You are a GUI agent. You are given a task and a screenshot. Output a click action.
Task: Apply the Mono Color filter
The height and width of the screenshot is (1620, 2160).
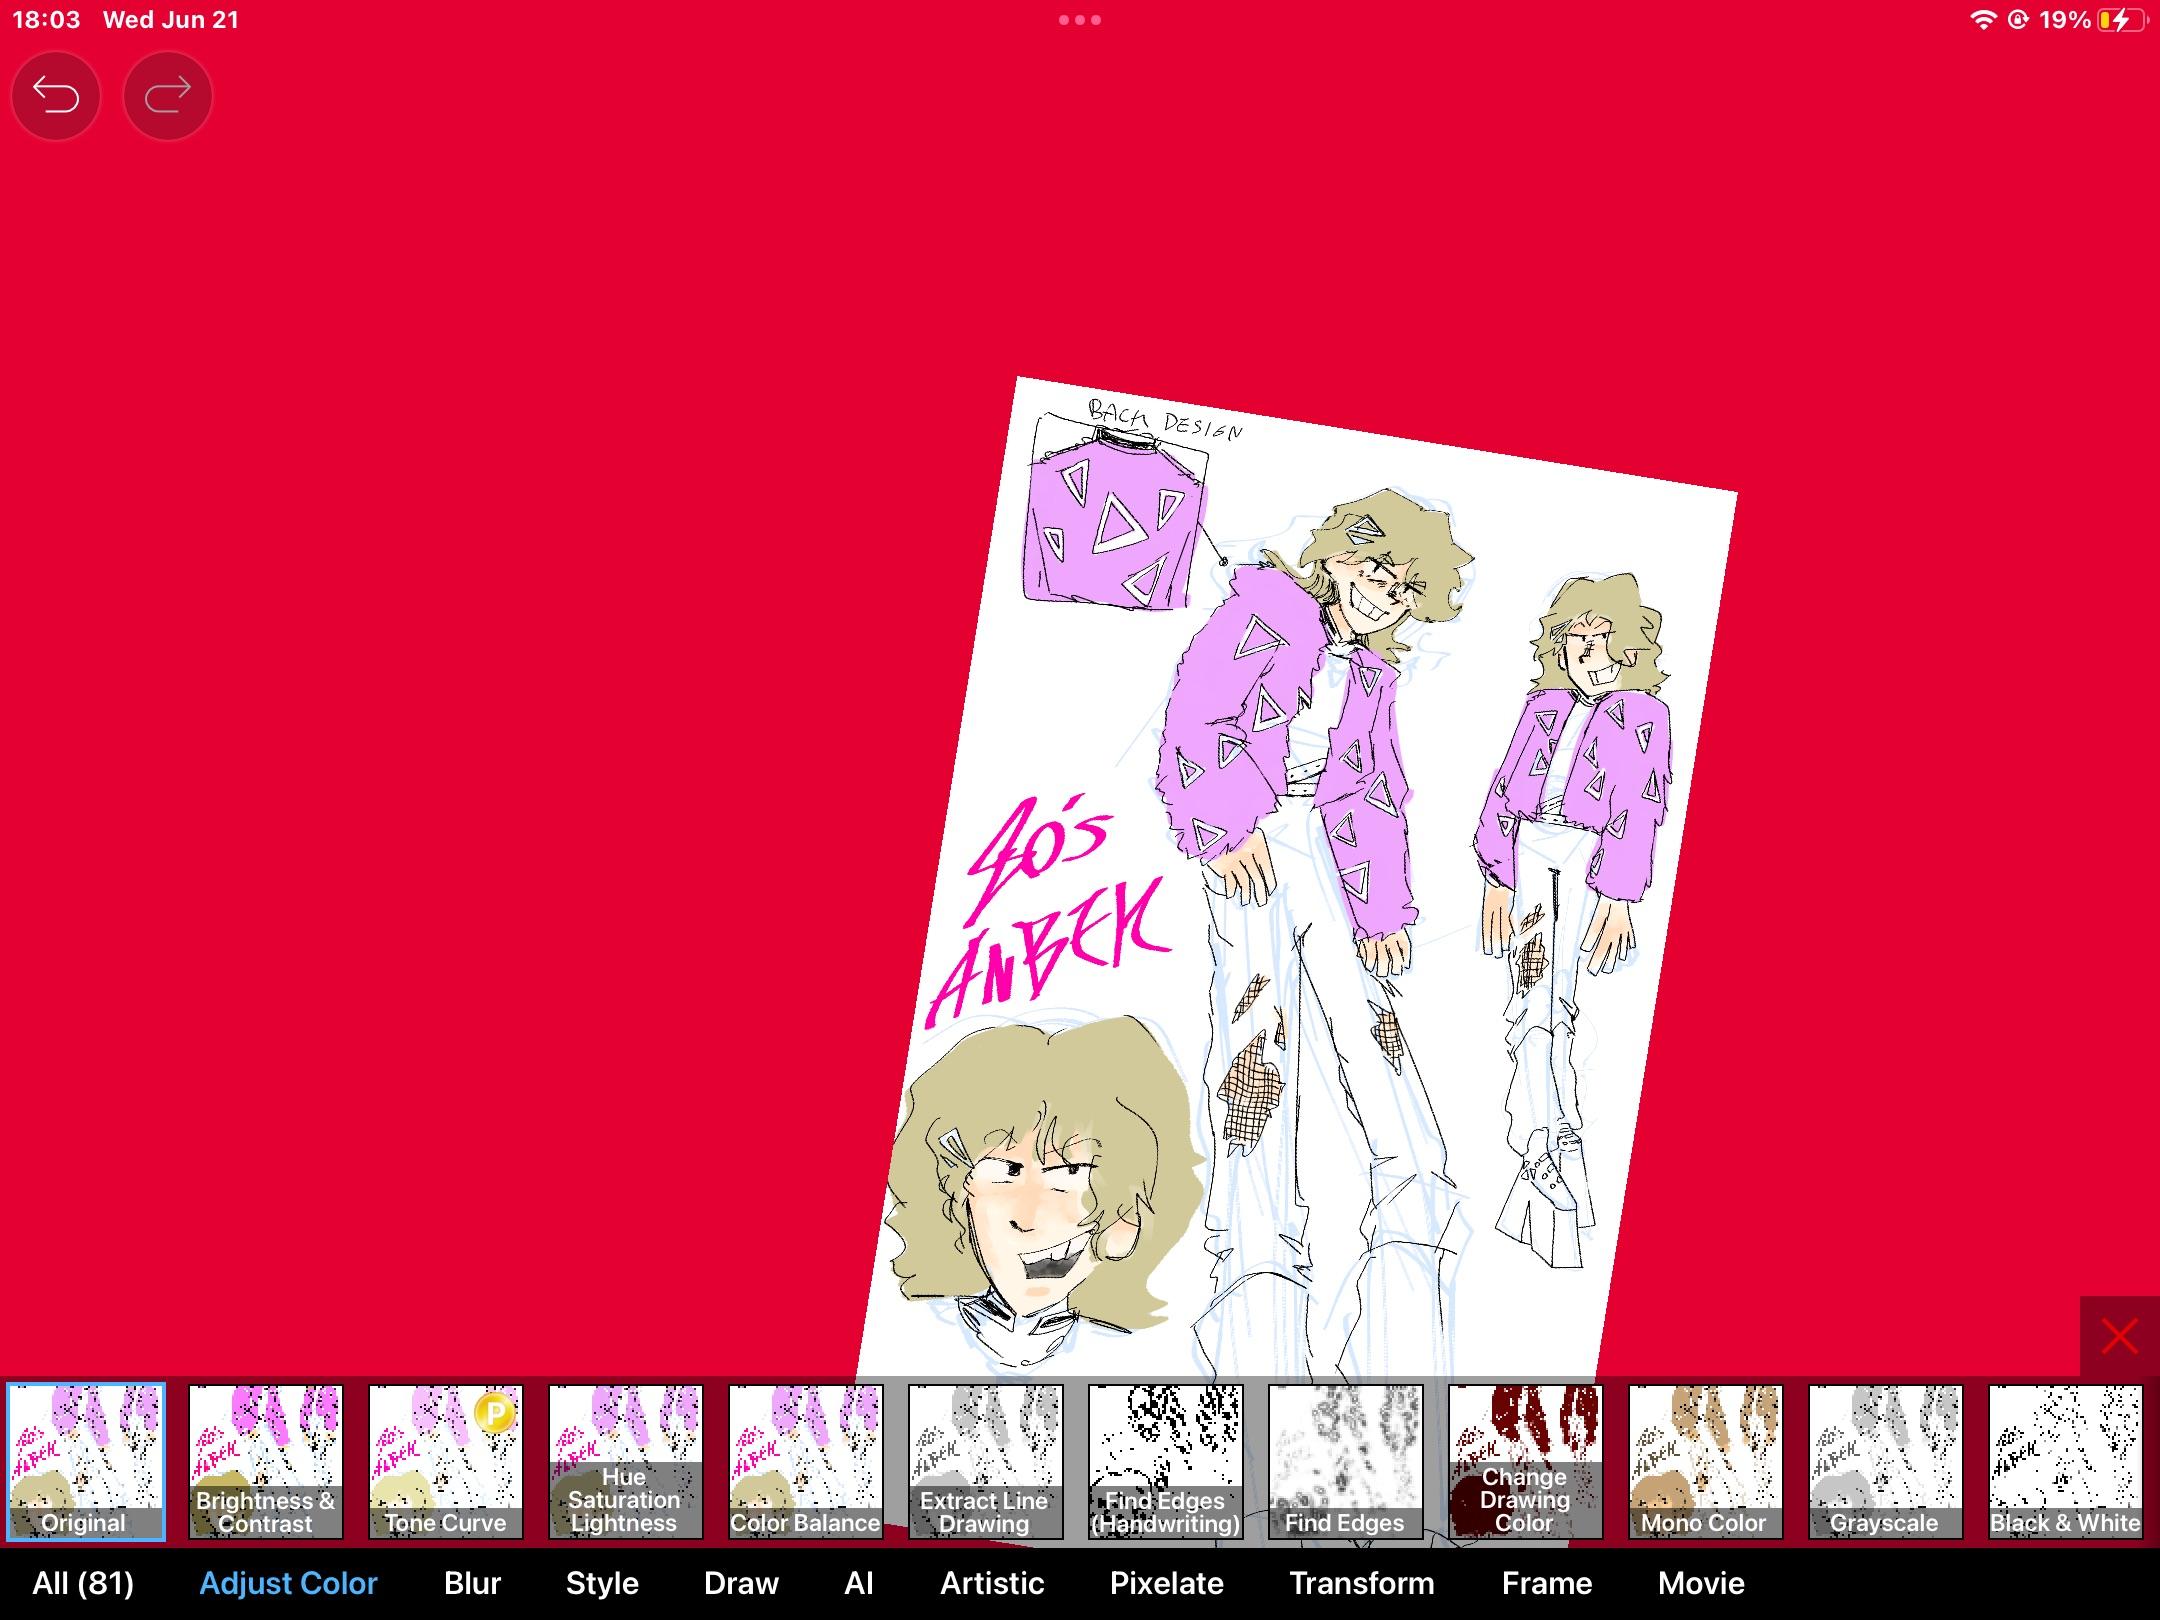[x=1706, y=1461]
